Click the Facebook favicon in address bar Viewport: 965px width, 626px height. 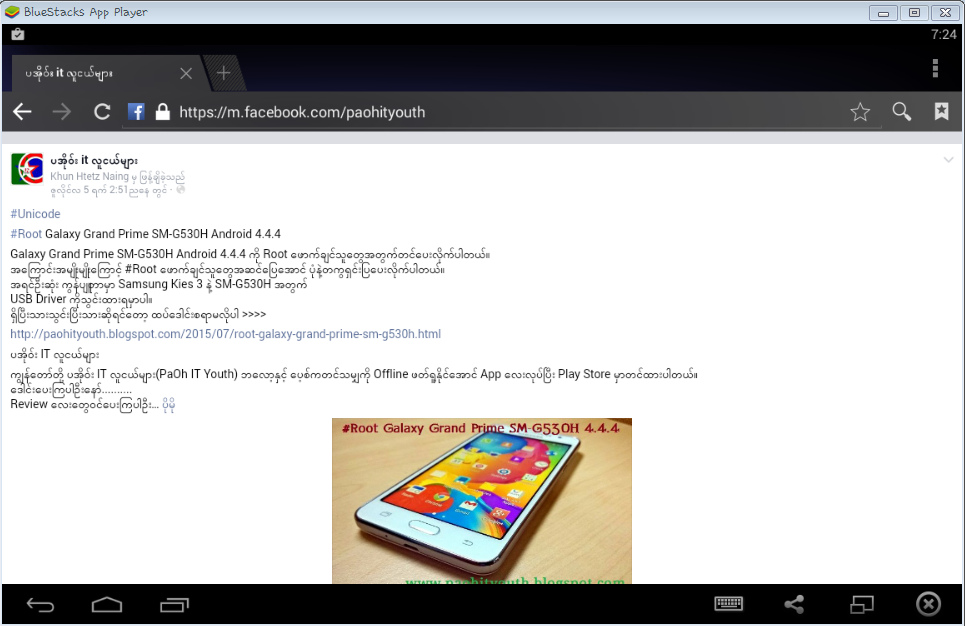[x=136, y=111]
